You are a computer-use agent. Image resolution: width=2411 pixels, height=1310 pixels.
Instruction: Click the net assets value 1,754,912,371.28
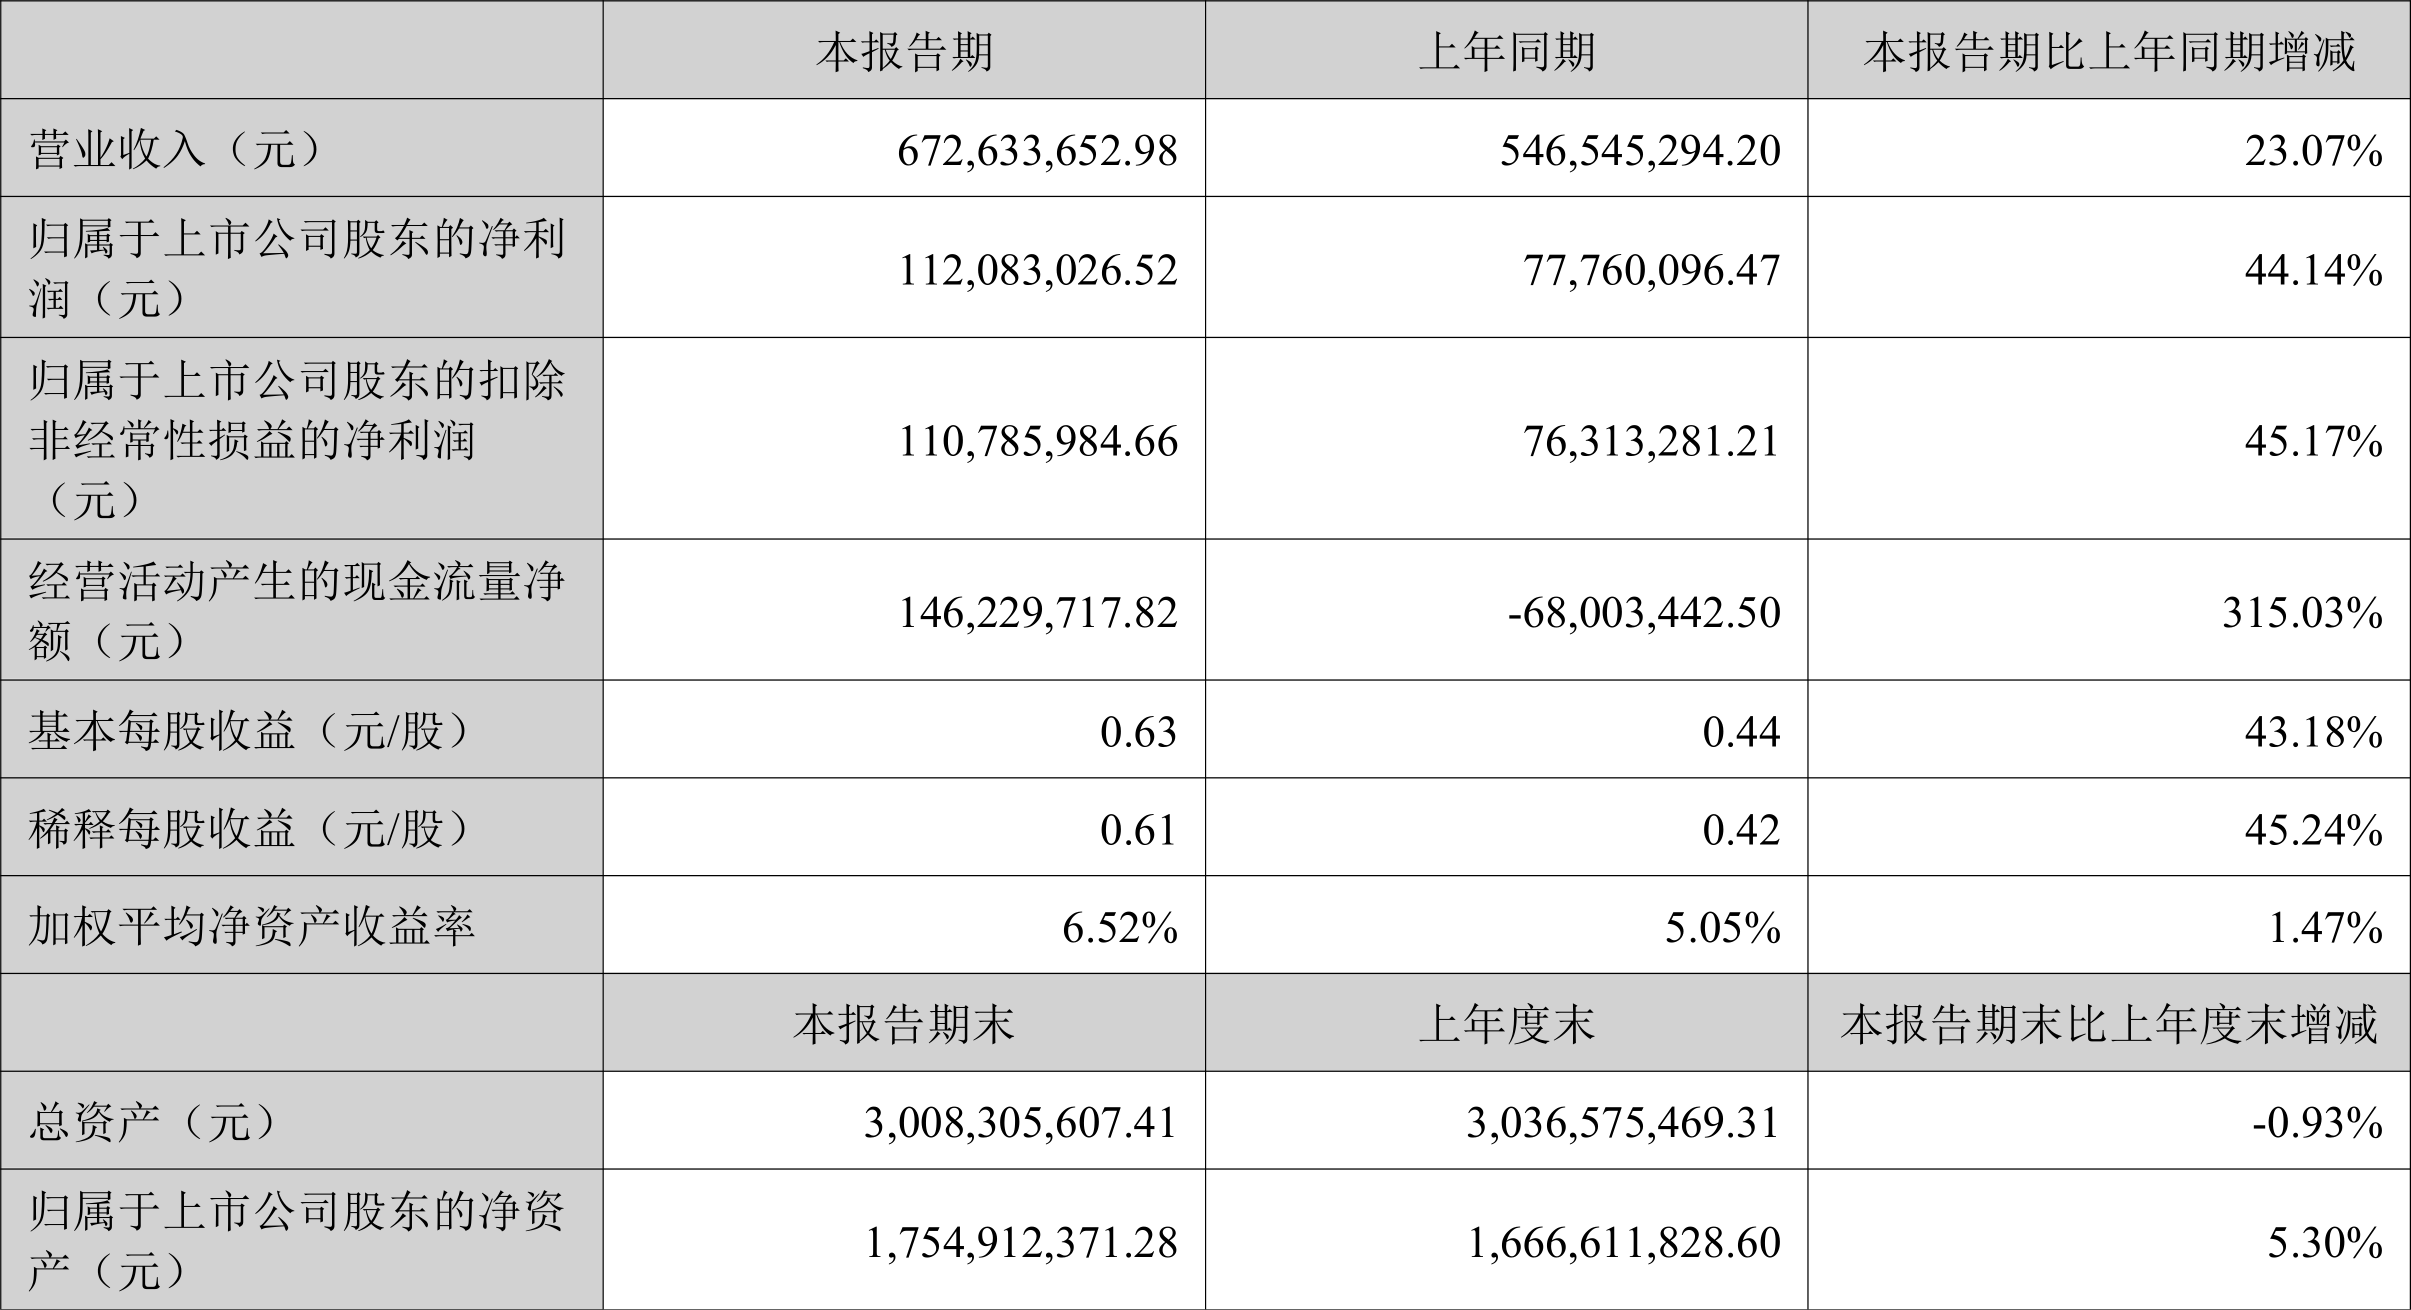click(x=1021, y=1241)
